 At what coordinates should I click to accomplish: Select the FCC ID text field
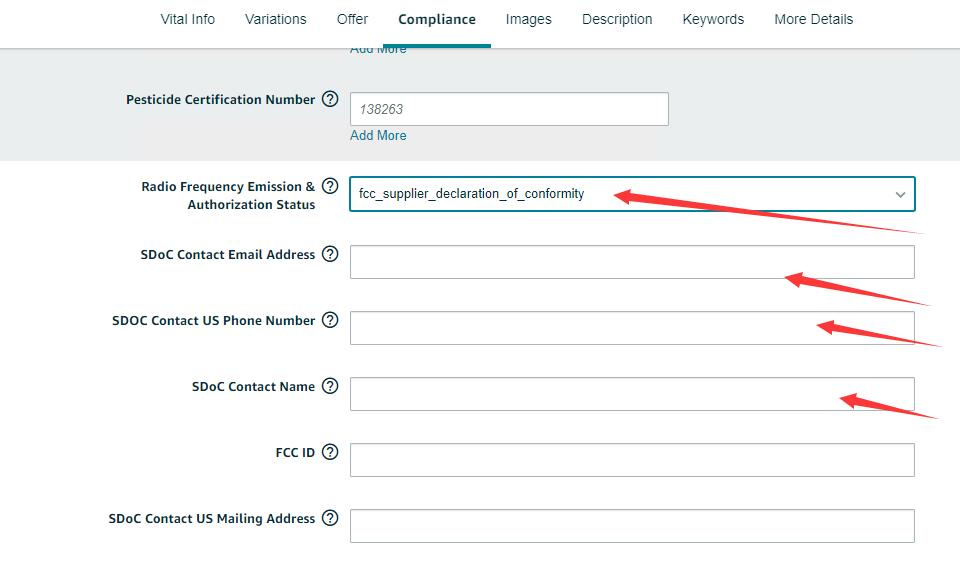point(631,460)
